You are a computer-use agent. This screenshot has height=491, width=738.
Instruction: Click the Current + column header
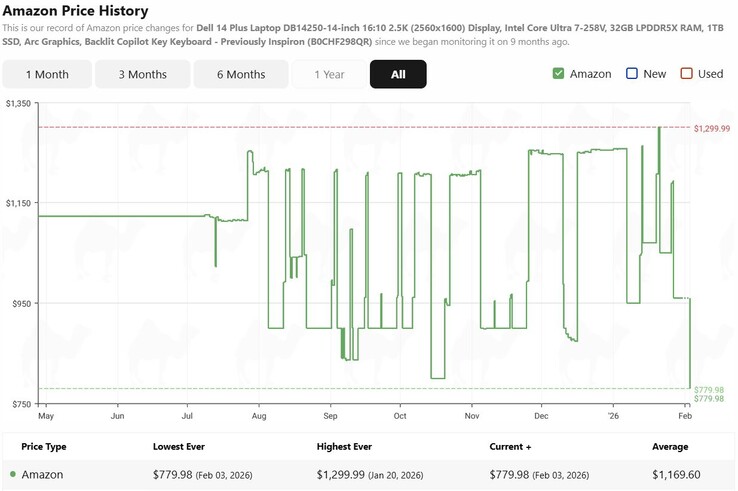(510, 447)
